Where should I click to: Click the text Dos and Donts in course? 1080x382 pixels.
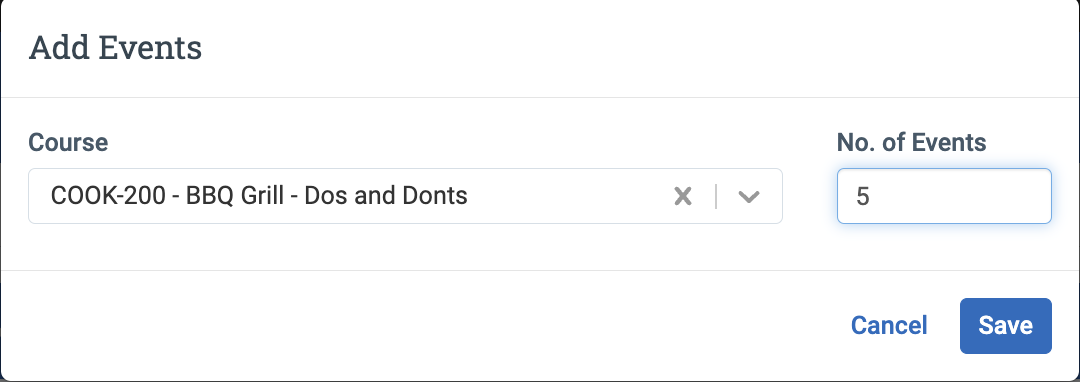[386, 196]
